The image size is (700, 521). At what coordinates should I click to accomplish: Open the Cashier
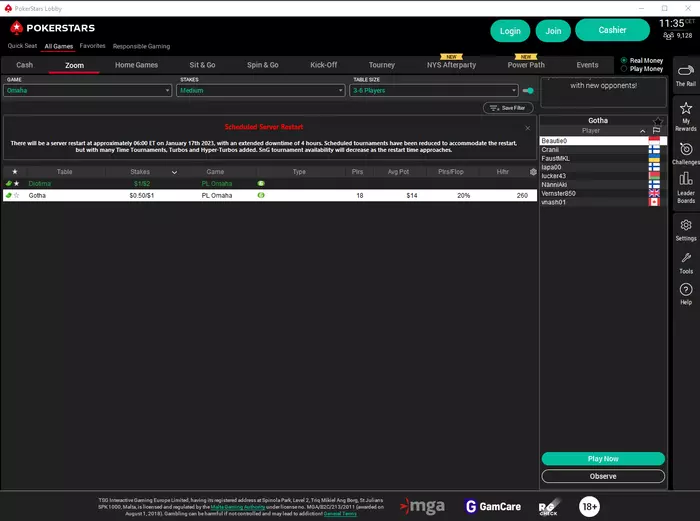(612, 30)
